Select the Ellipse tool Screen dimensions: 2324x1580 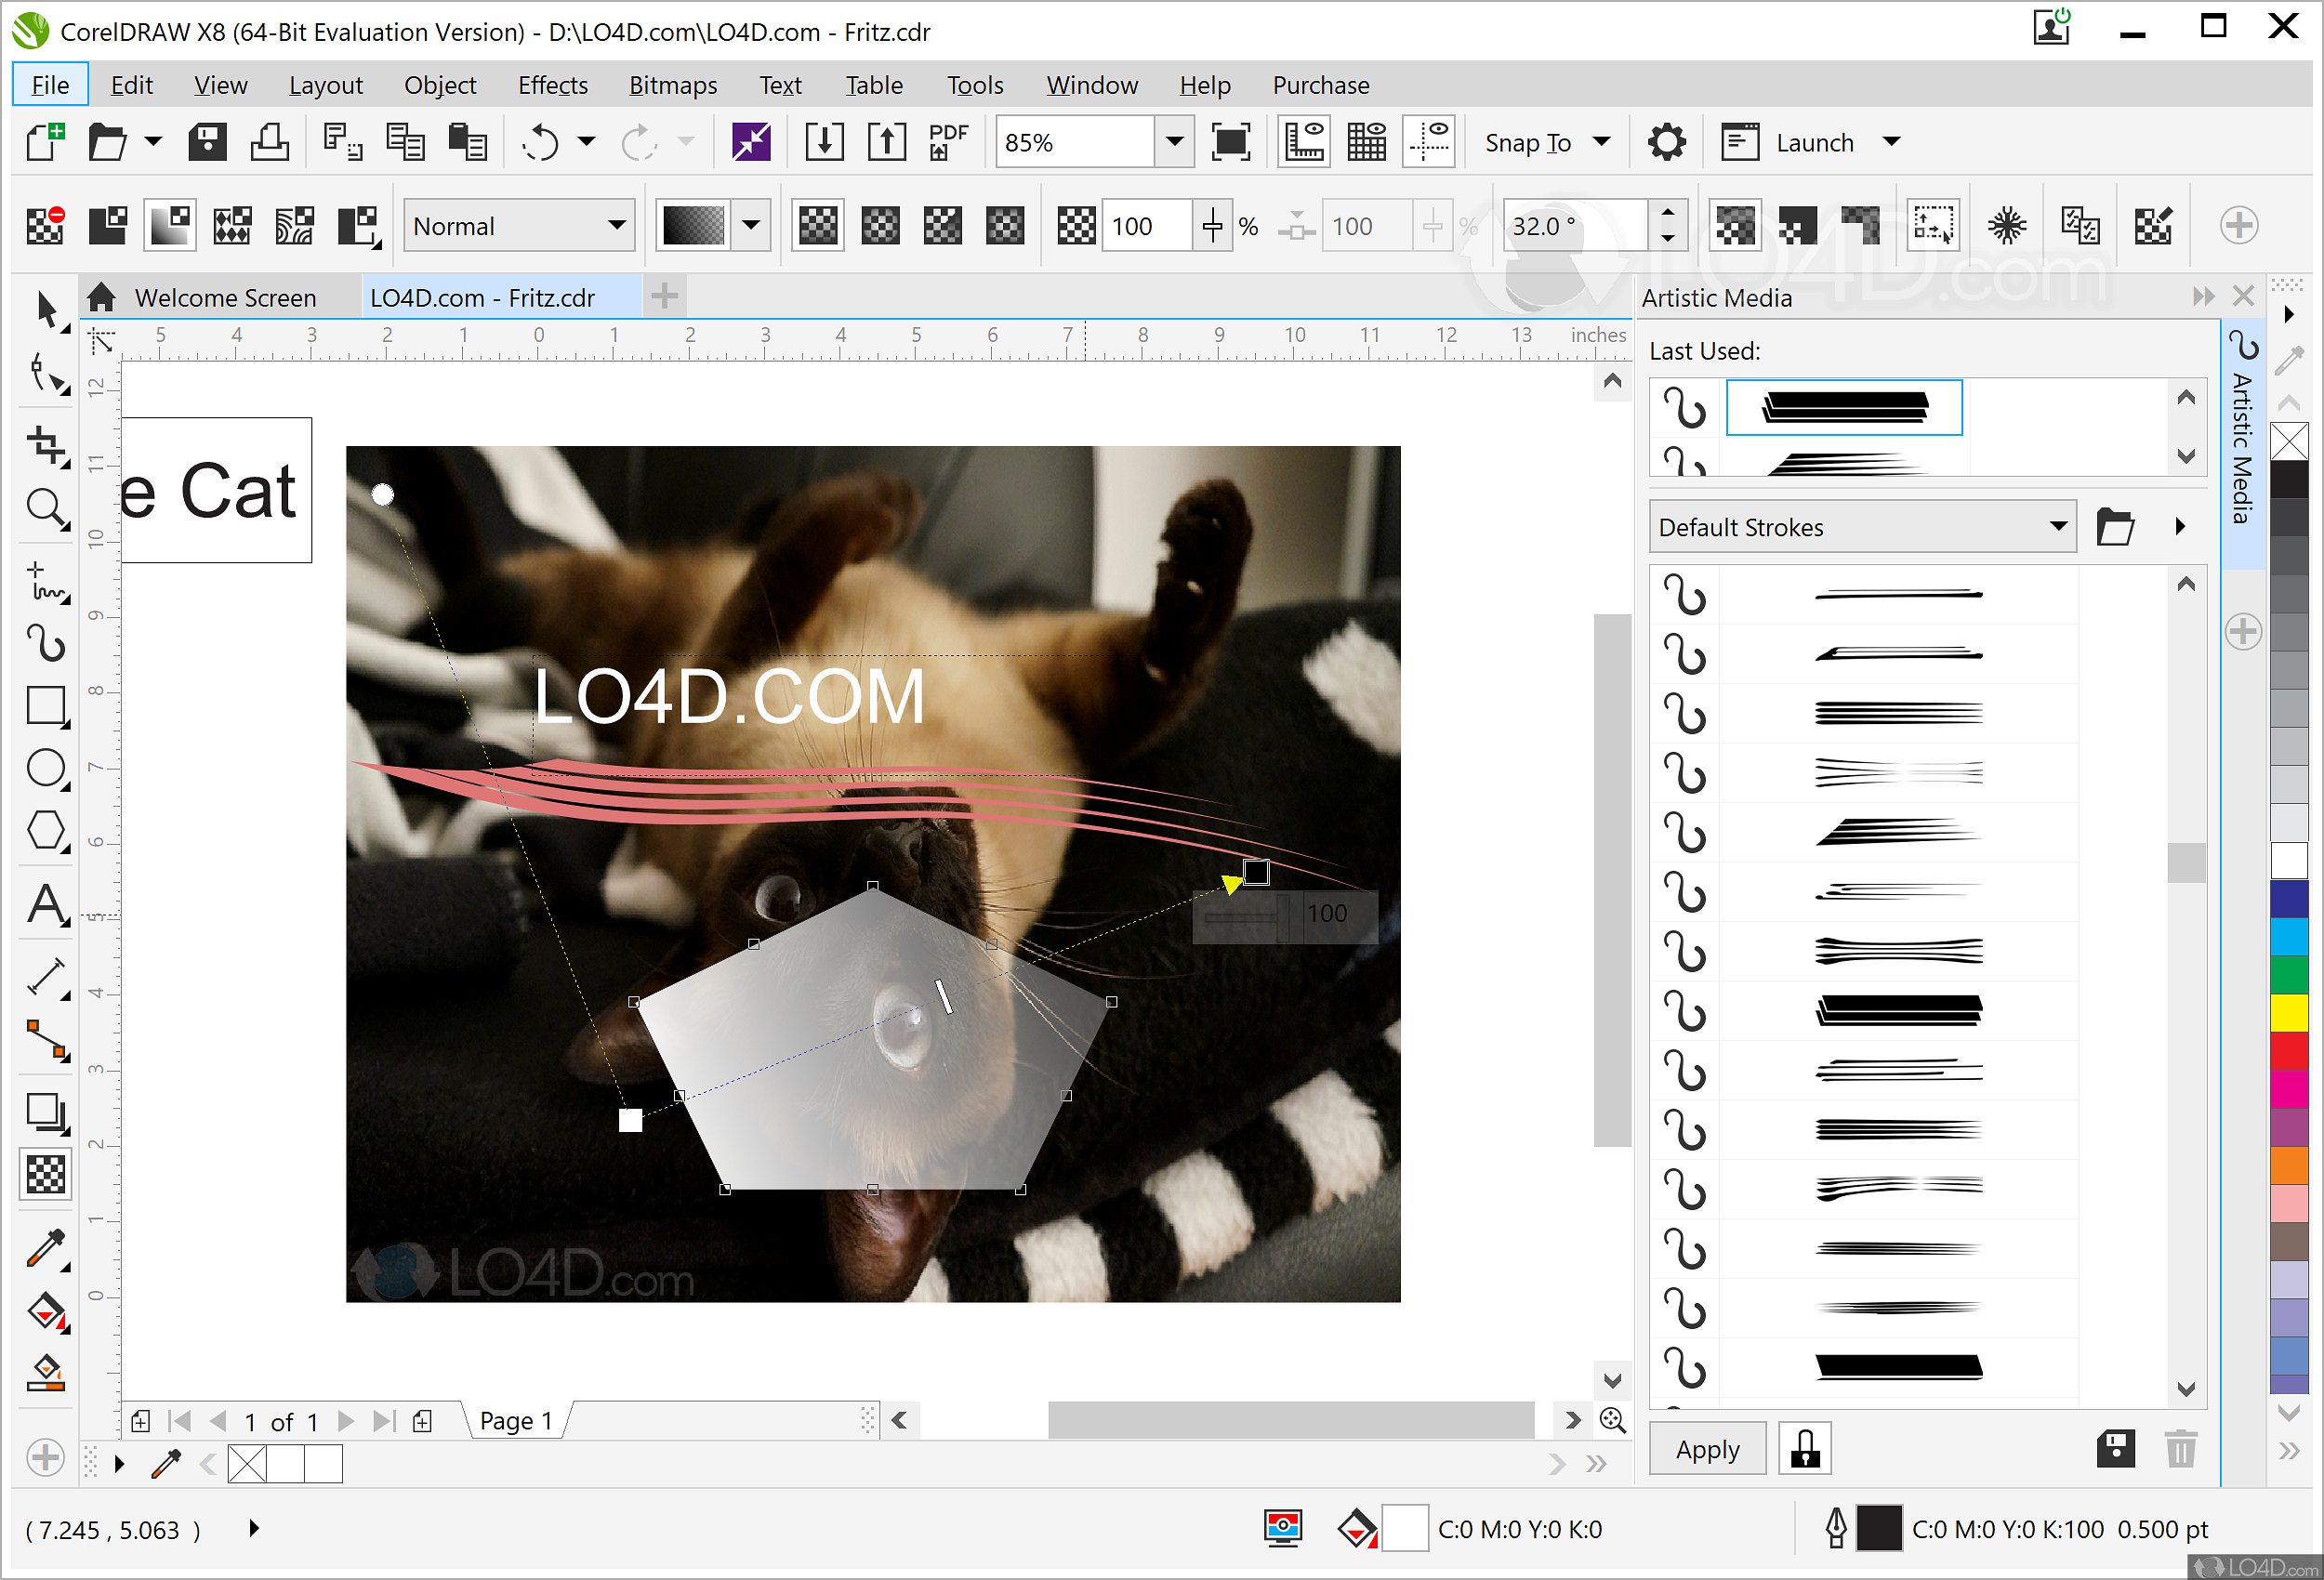click(45, 768)
